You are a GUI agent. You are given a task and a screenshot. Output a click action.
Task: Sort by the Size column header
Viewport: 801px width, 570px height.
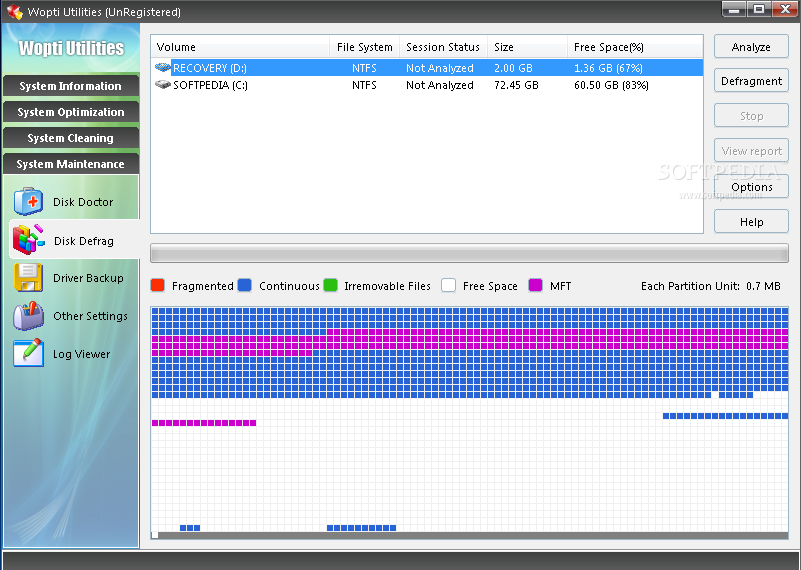pos(527,47)
